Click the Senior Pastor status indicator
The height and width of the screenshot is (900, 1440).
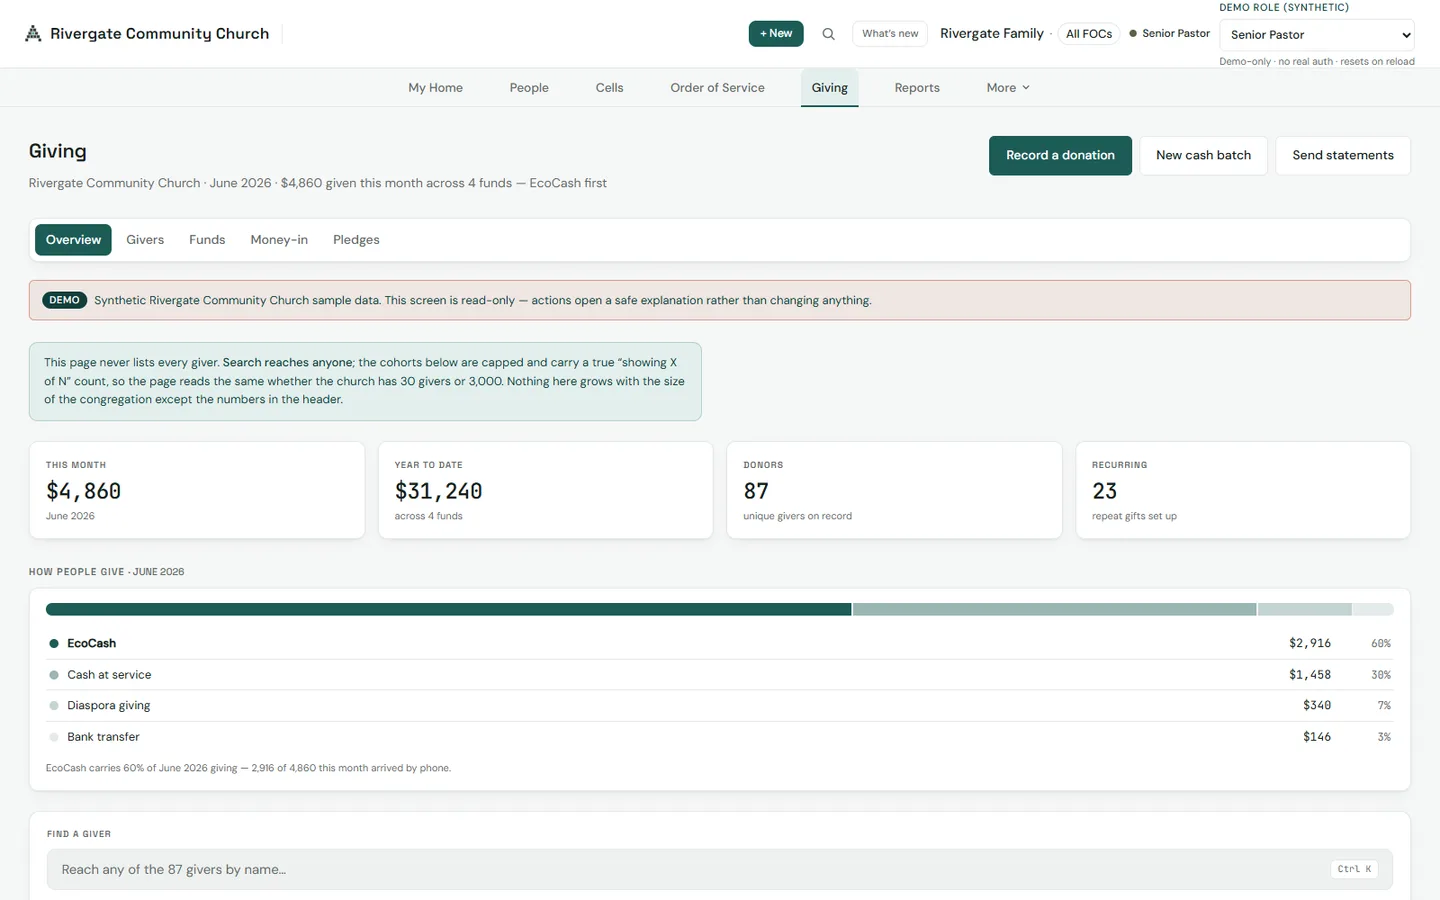pyautogui.click(x=1170, y=34)
